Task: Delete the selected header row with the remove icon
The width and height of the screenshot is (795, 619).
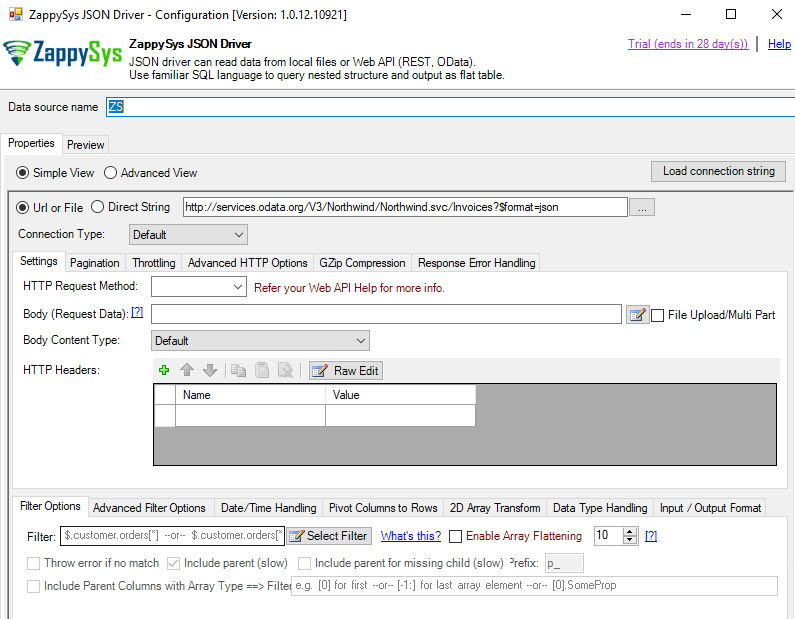Action: pyautogui.click(x=285, y=370)
